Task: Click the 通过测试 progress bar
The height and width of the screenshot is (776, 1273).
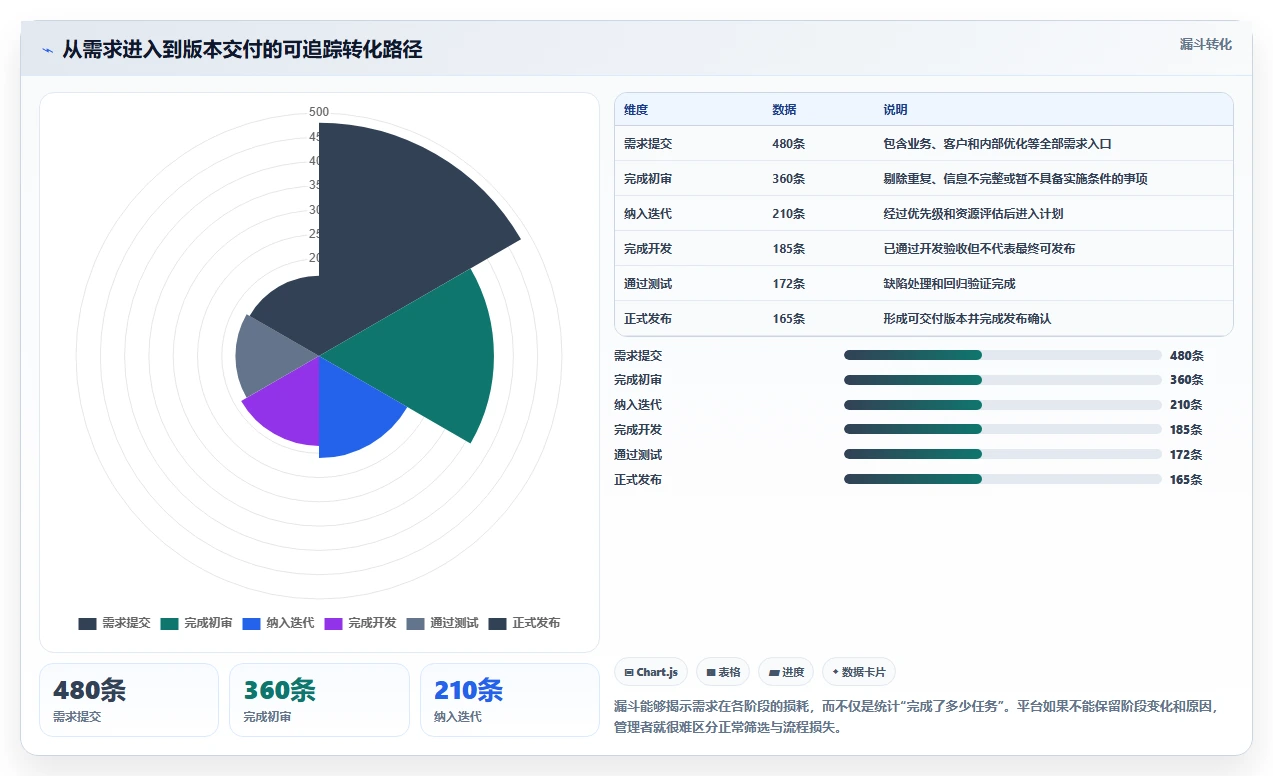Action: 1003,454
